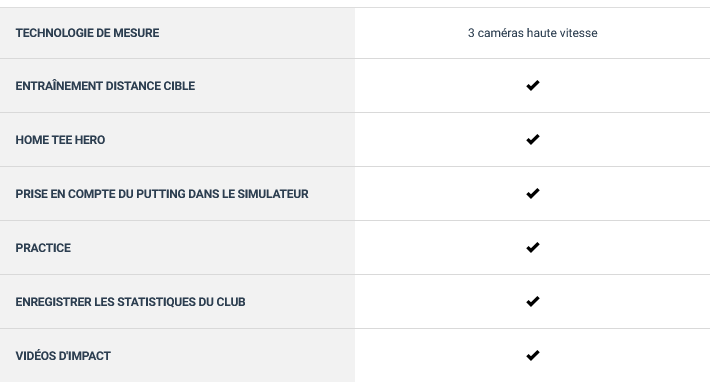Screen dimensions: 710x388
Task: Click 'Vidéos d'impact' row label
Action: [63, 356]
